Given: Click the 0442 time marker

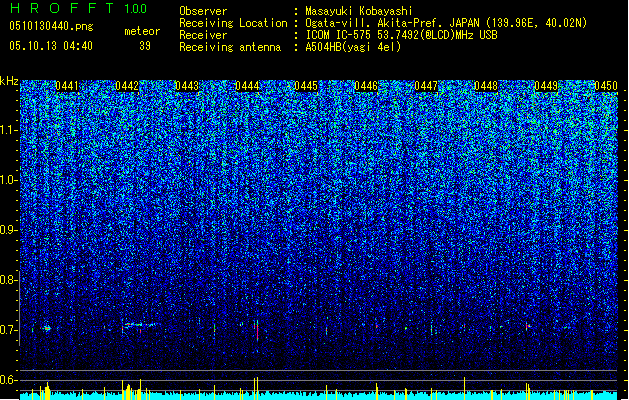Looking at the screenshot, I should pyautogui.click(x=127, y=86).
